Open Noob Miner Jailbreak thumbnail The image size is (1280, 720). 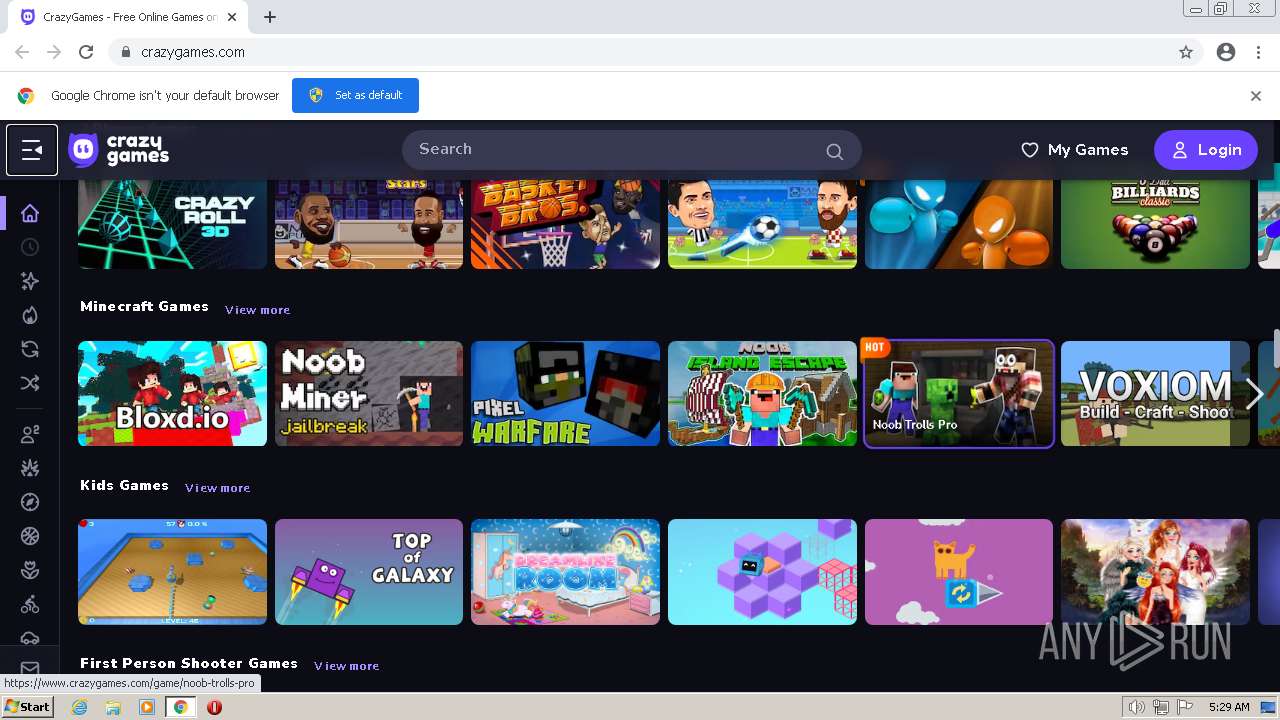click(x=369, y=393)
